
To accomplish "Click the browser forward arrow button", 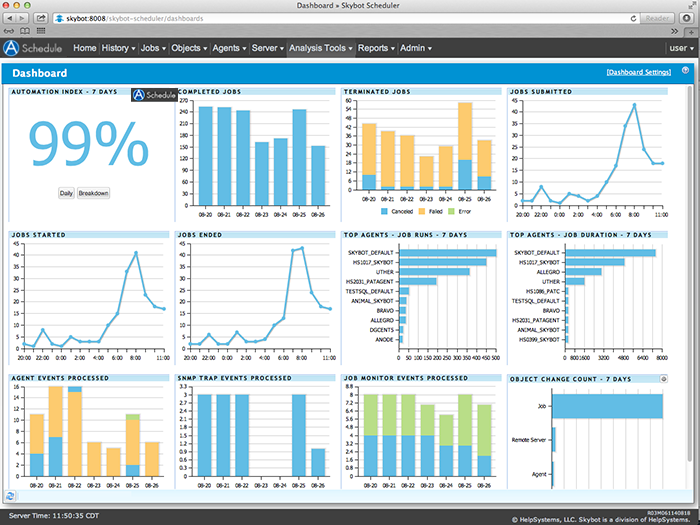I will (x=22, y=18).
